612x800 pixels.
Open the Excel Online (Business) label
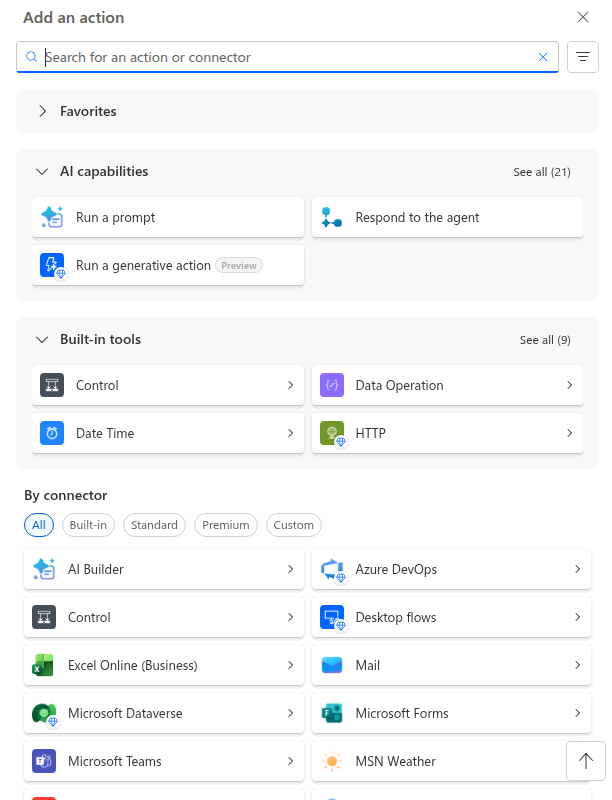coord(133,665)
